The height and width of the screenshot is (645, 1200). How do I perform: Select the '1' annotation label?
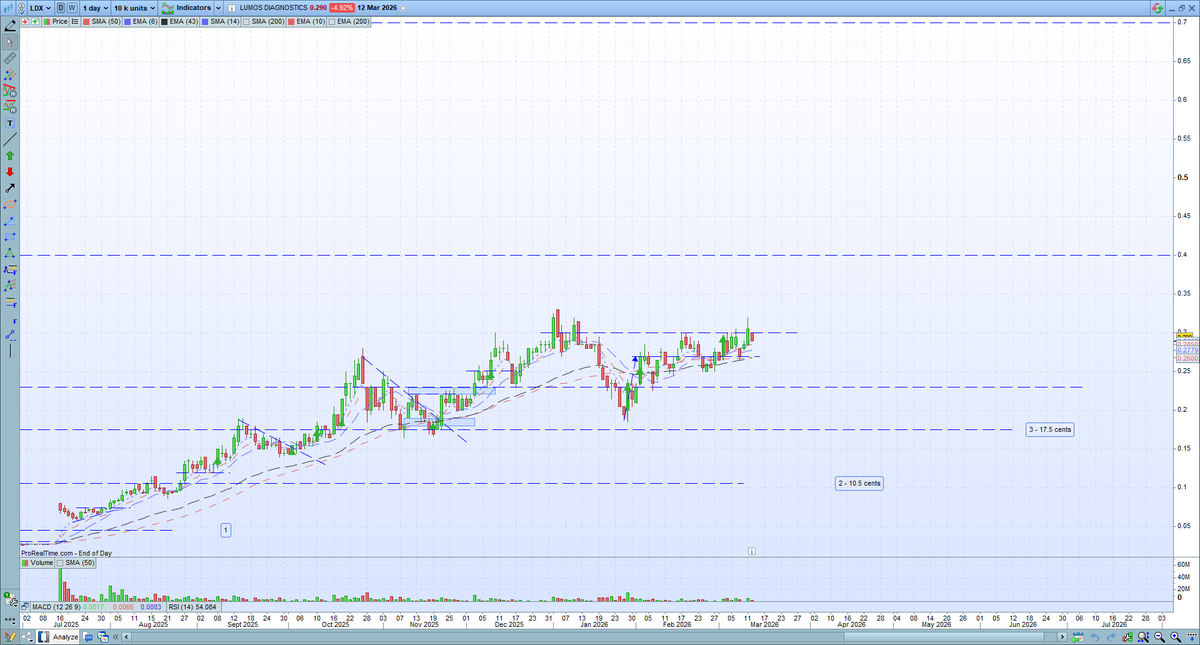click(227, 529)
